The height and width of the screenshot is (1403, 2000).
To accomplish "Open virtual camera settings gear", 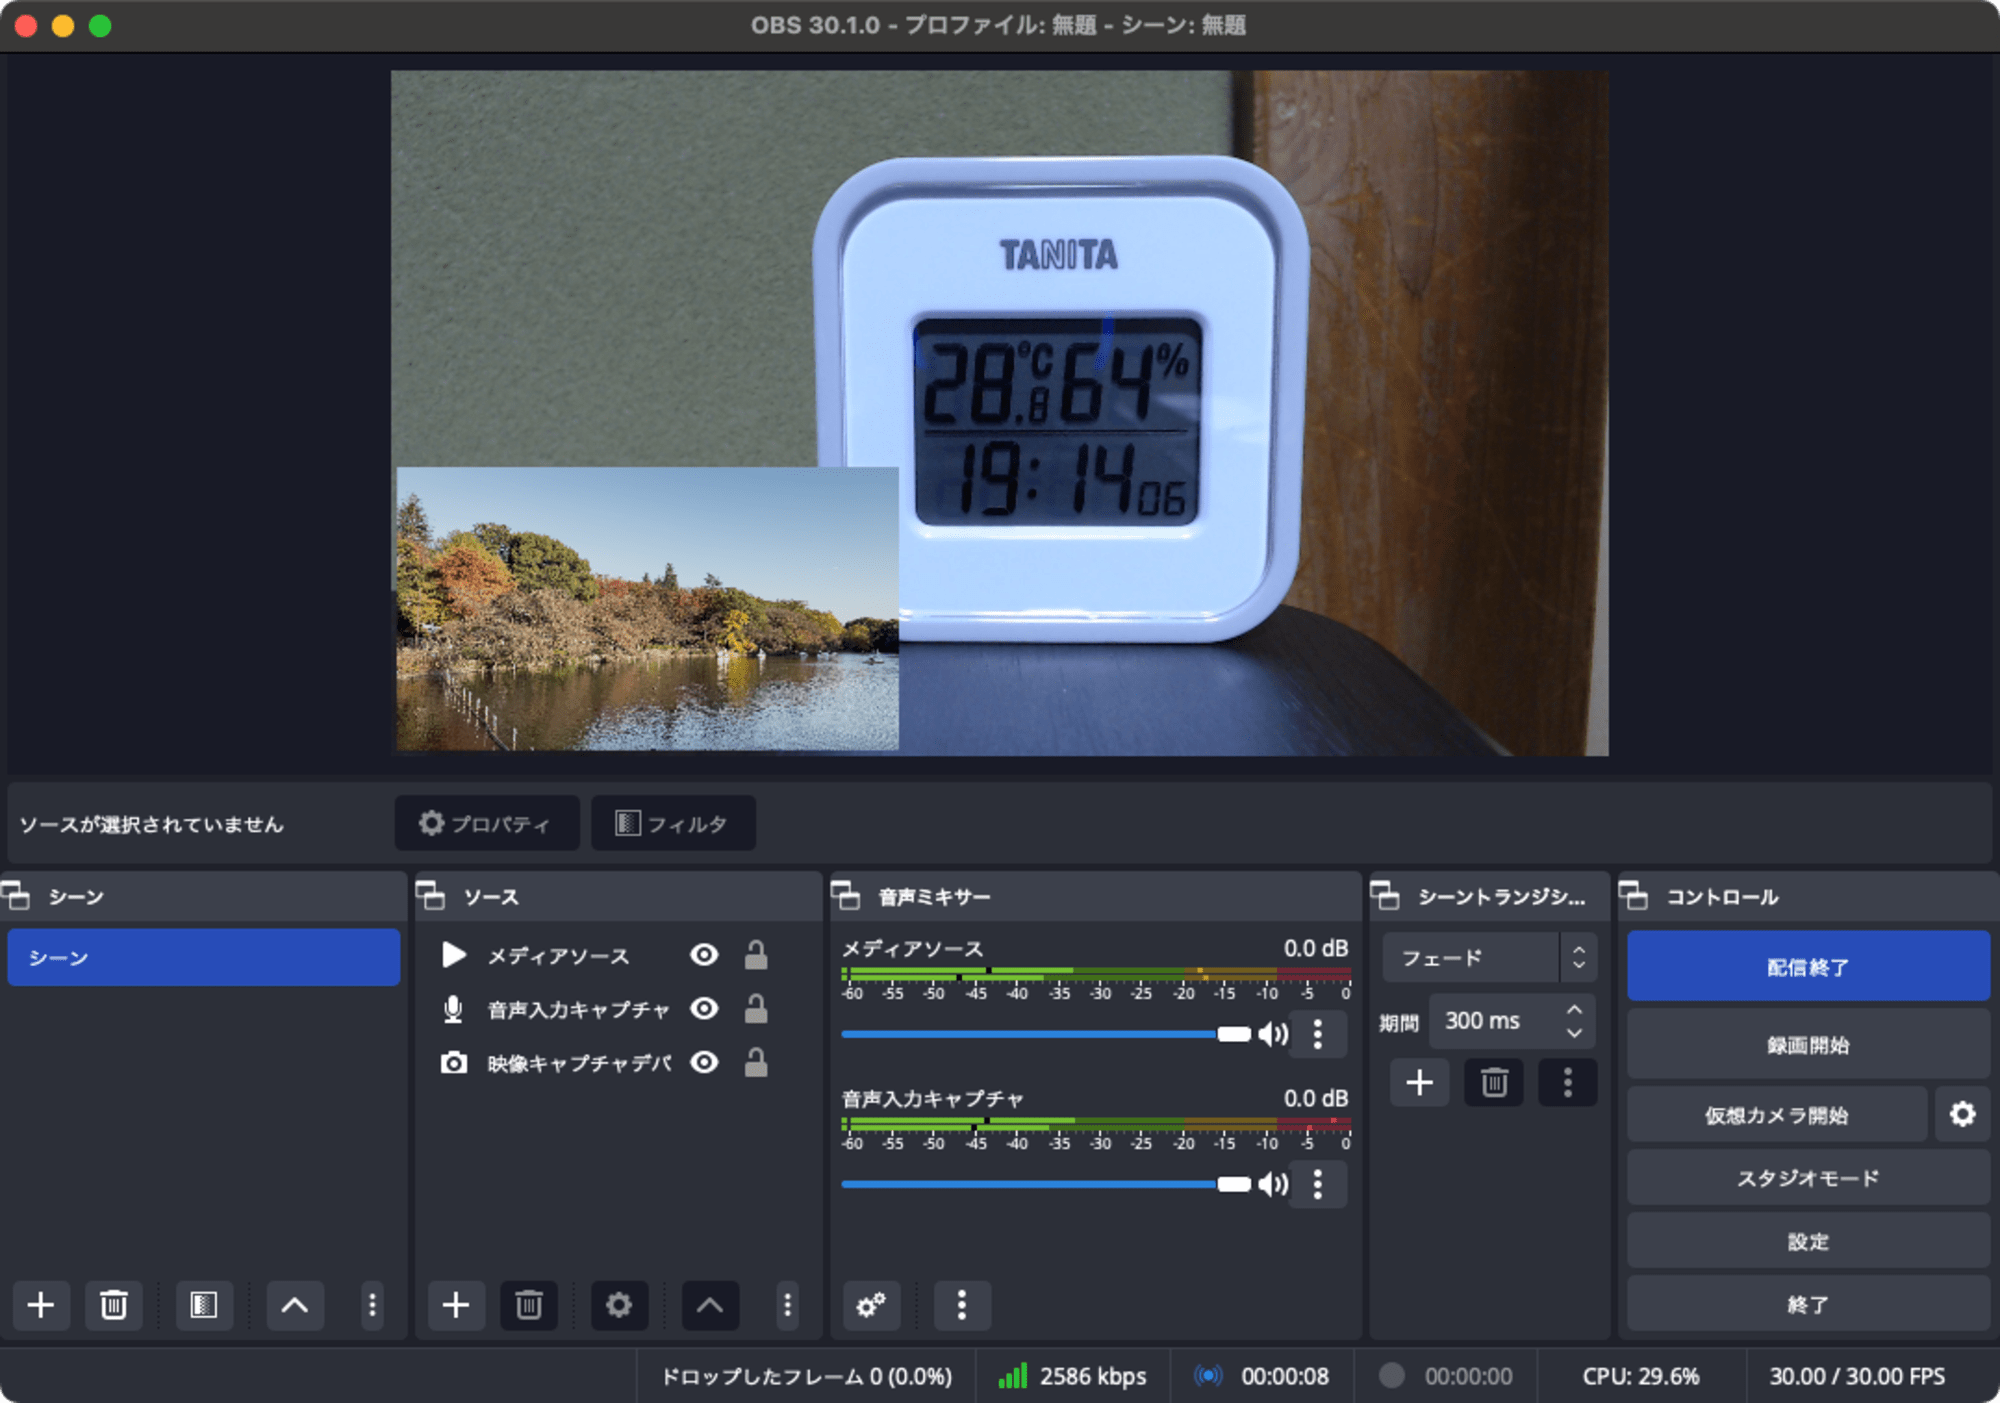I will tap(1962, 1114).
